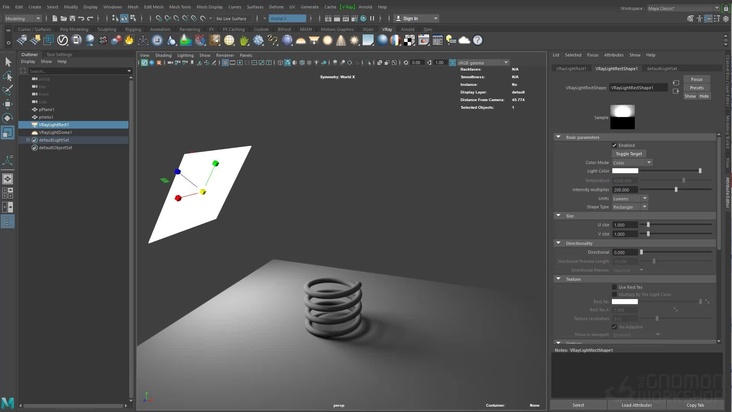The height and width of the screenshot is (412, 732).
Task: Open the Modeling menu set dropdown
Action: (23, 18)
